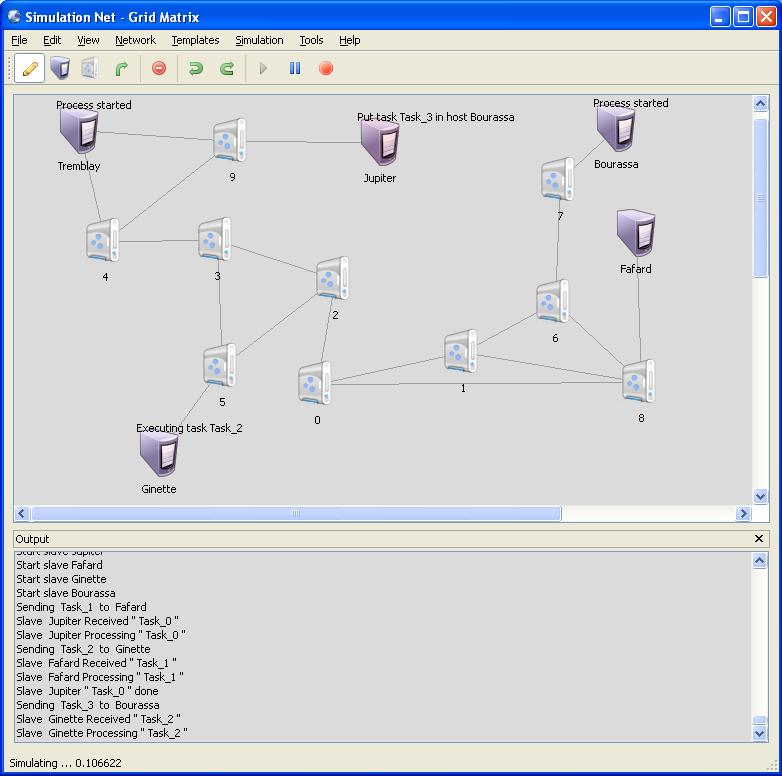The image size is (782, 776).
Task: Open the Simulation menu
Action: click(x=259, y=40)
